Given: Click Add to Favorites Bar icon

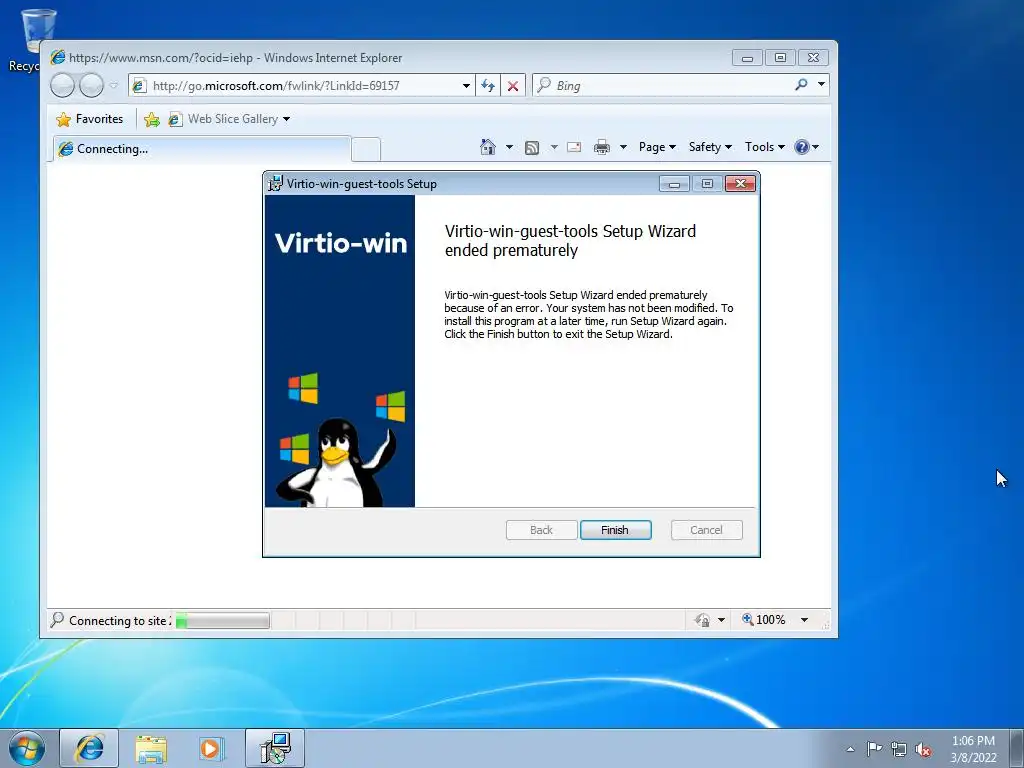Looking at the screenshot, I should point(152,120).
